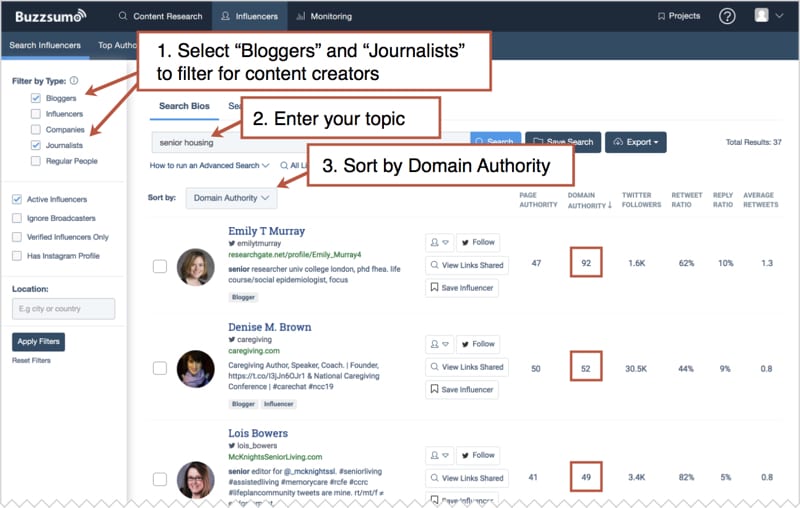Open Denise M. Brown's profile photo
The width and height of the screenshot is (800, 508).
[195, 369]
